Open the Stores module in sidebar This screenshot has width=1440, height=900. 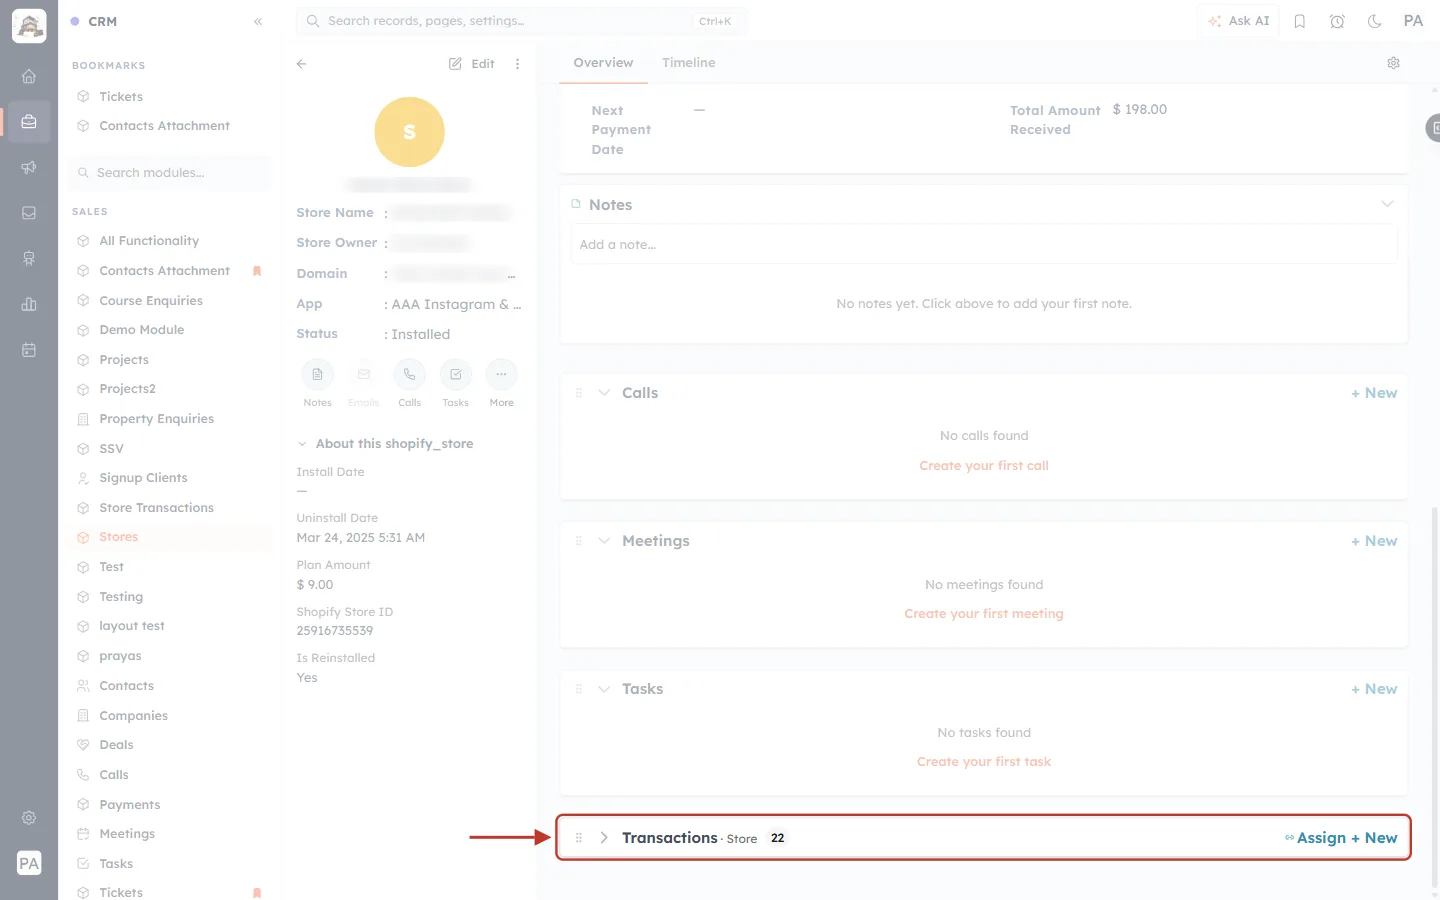click(118, 537)
